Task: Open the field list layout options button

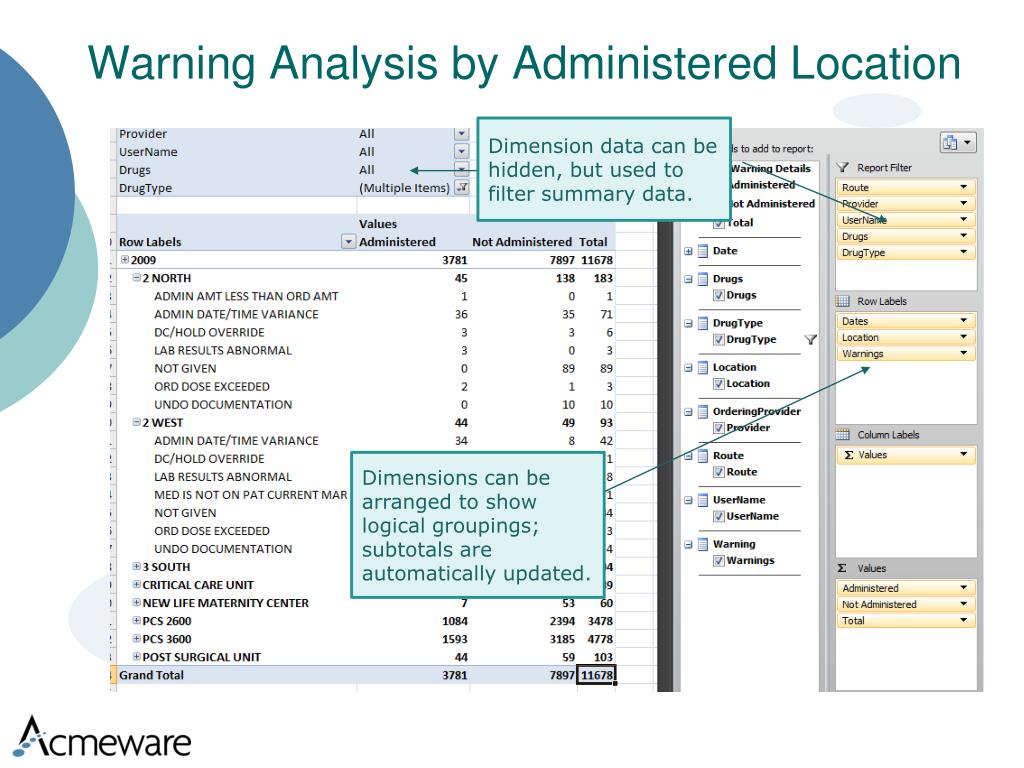Action: (x=958, y=142)
